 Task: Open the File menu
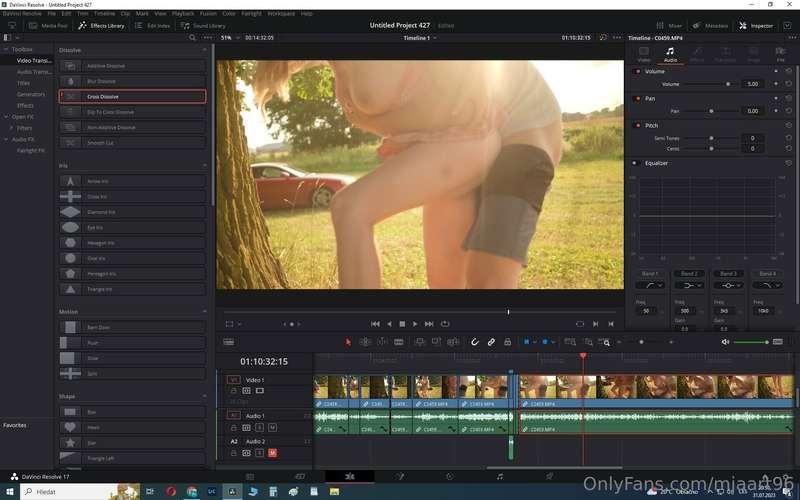point(52,14)
